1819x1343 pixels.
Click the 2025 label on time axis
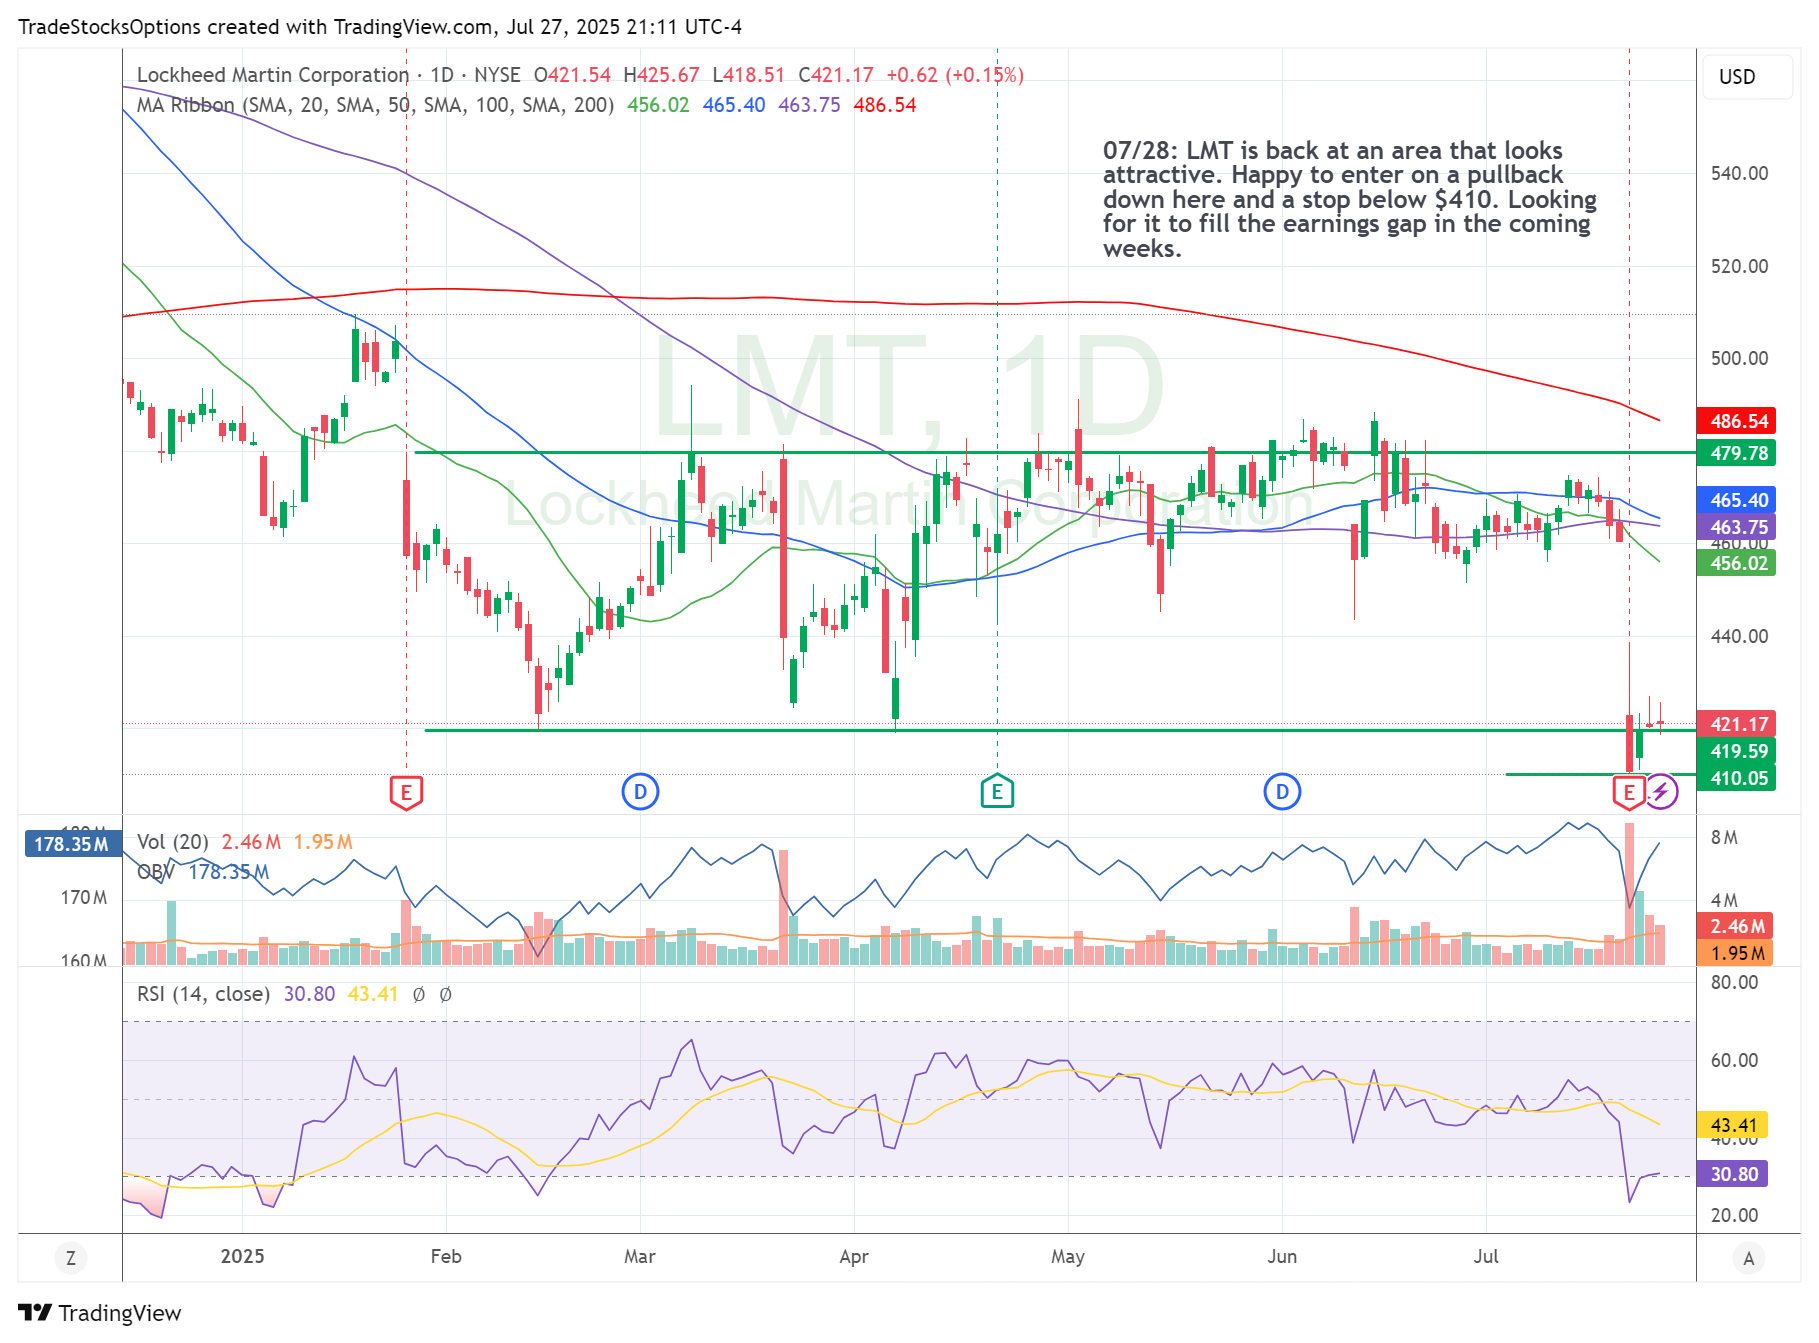point(242,1257)
